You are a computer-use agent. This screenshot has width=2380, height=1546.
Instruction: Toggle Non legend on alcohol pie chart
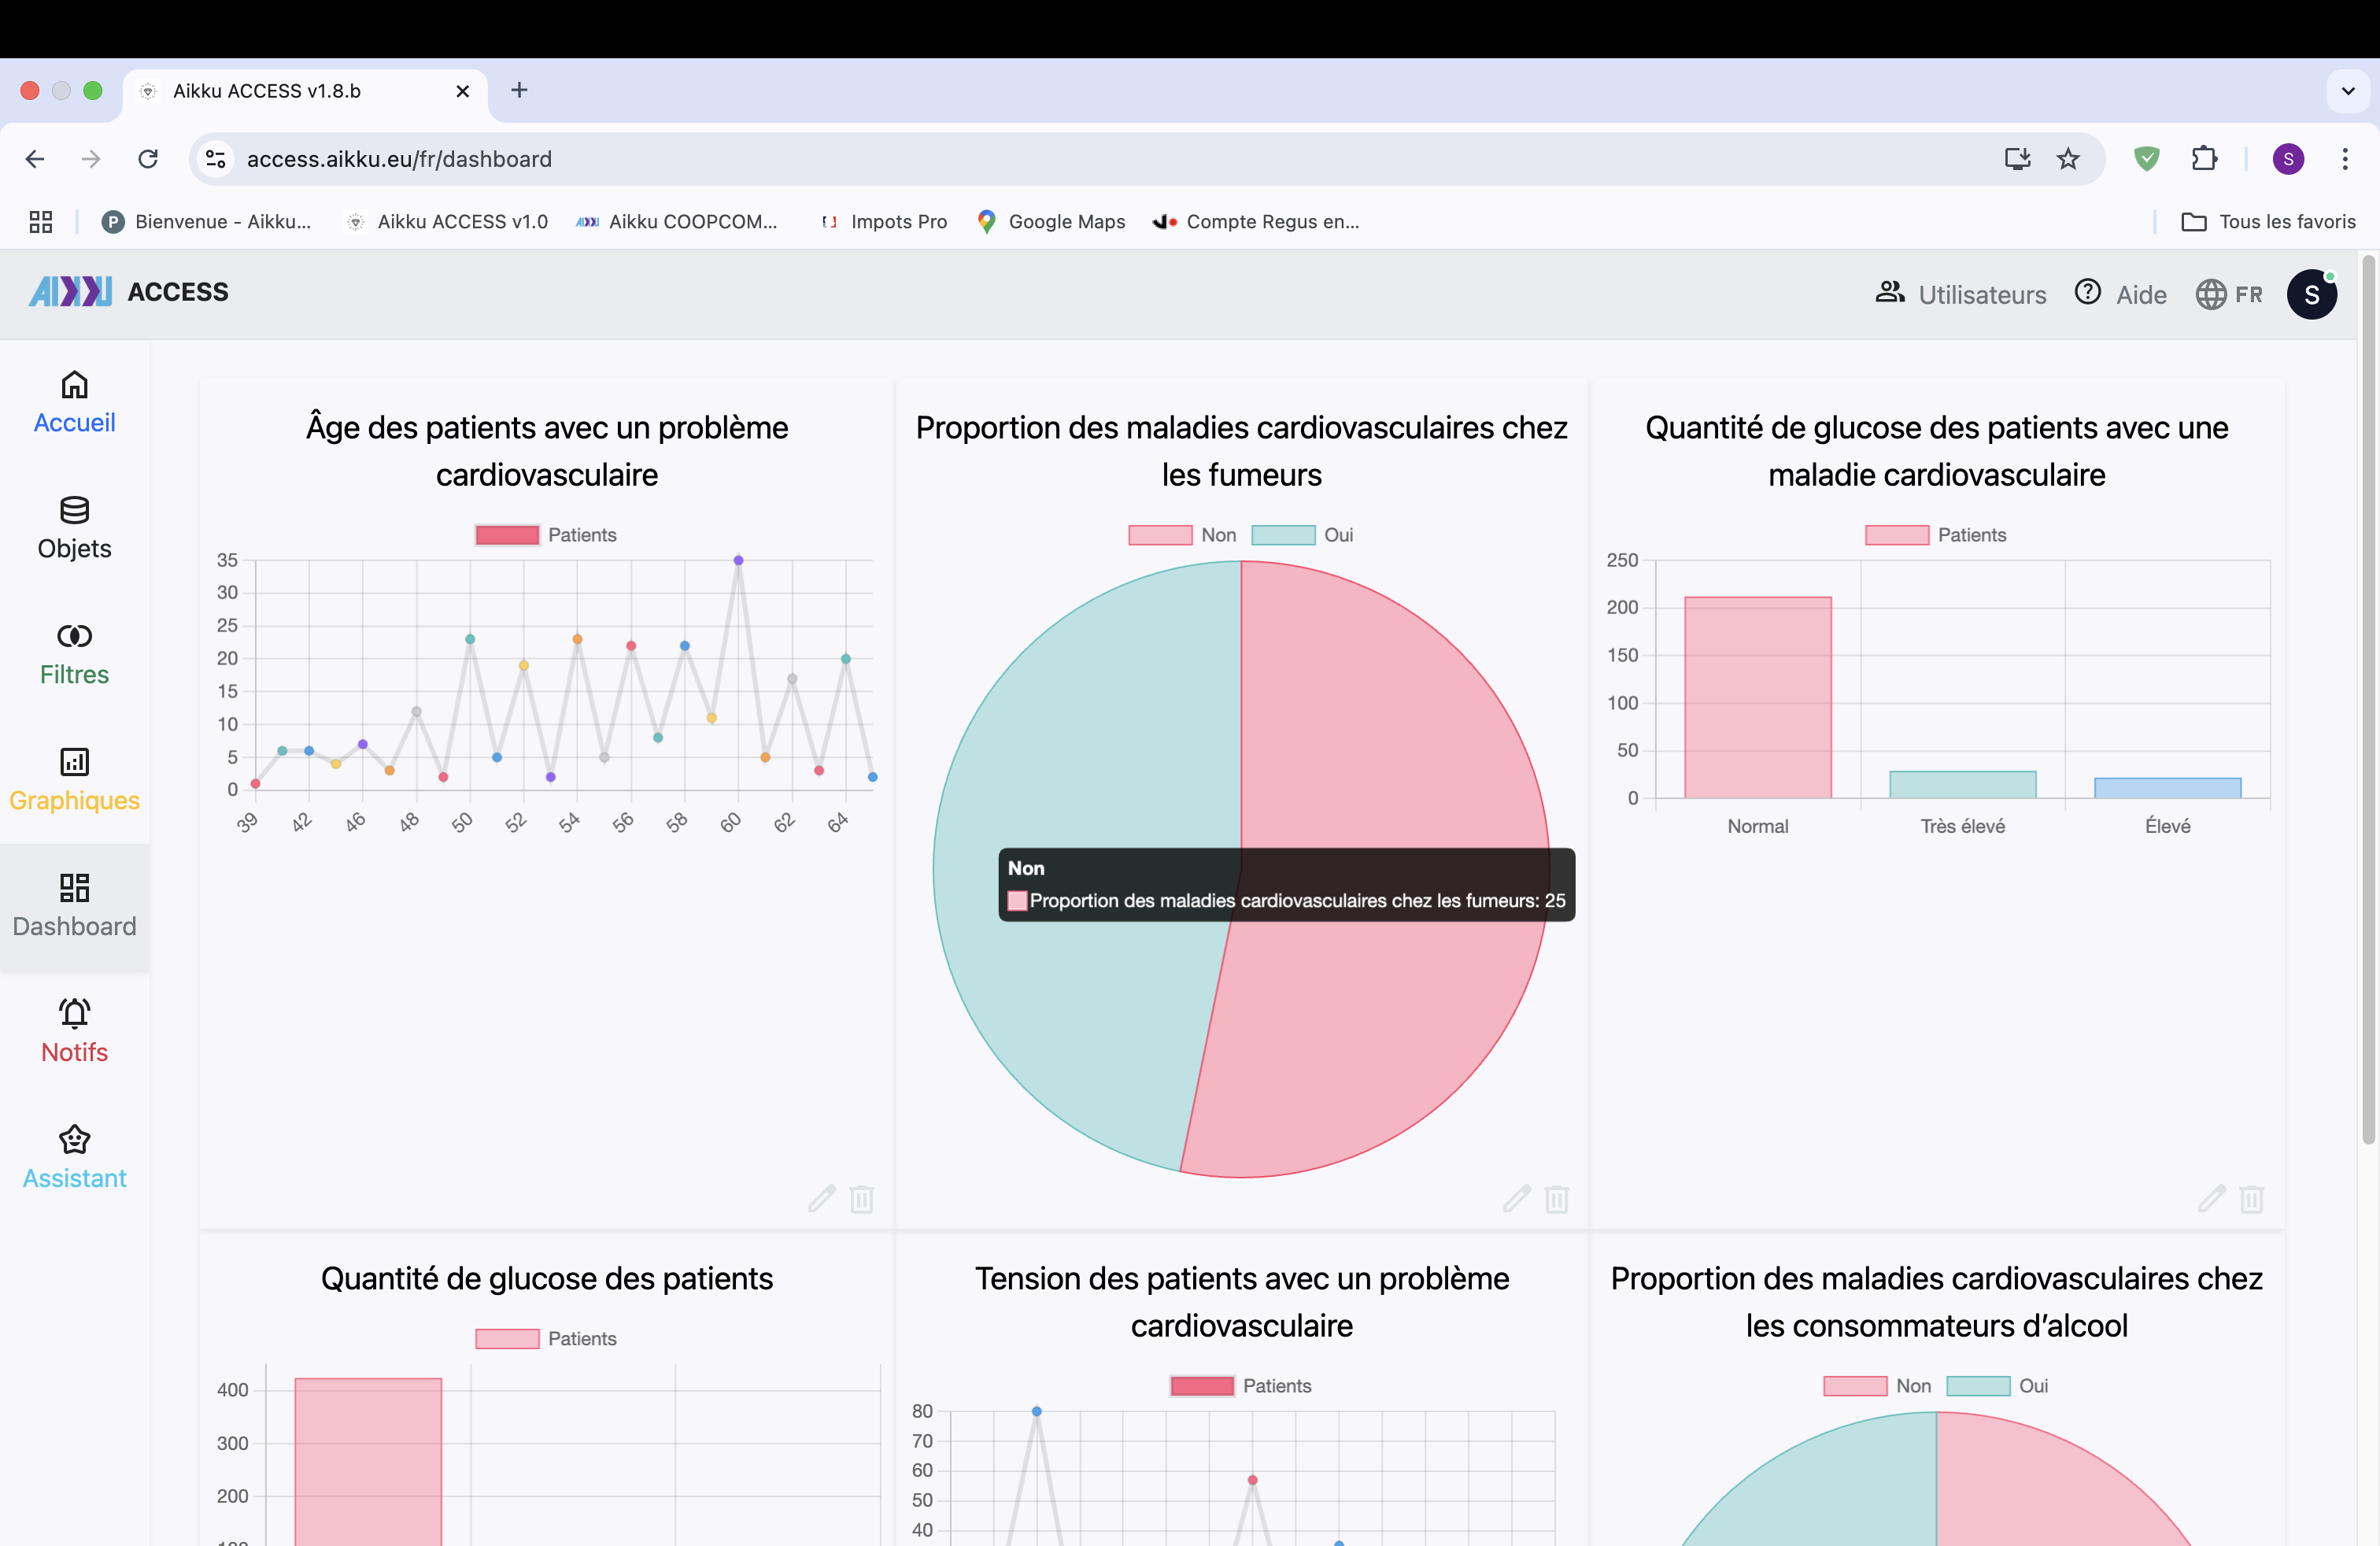tap(1877, 1386)
